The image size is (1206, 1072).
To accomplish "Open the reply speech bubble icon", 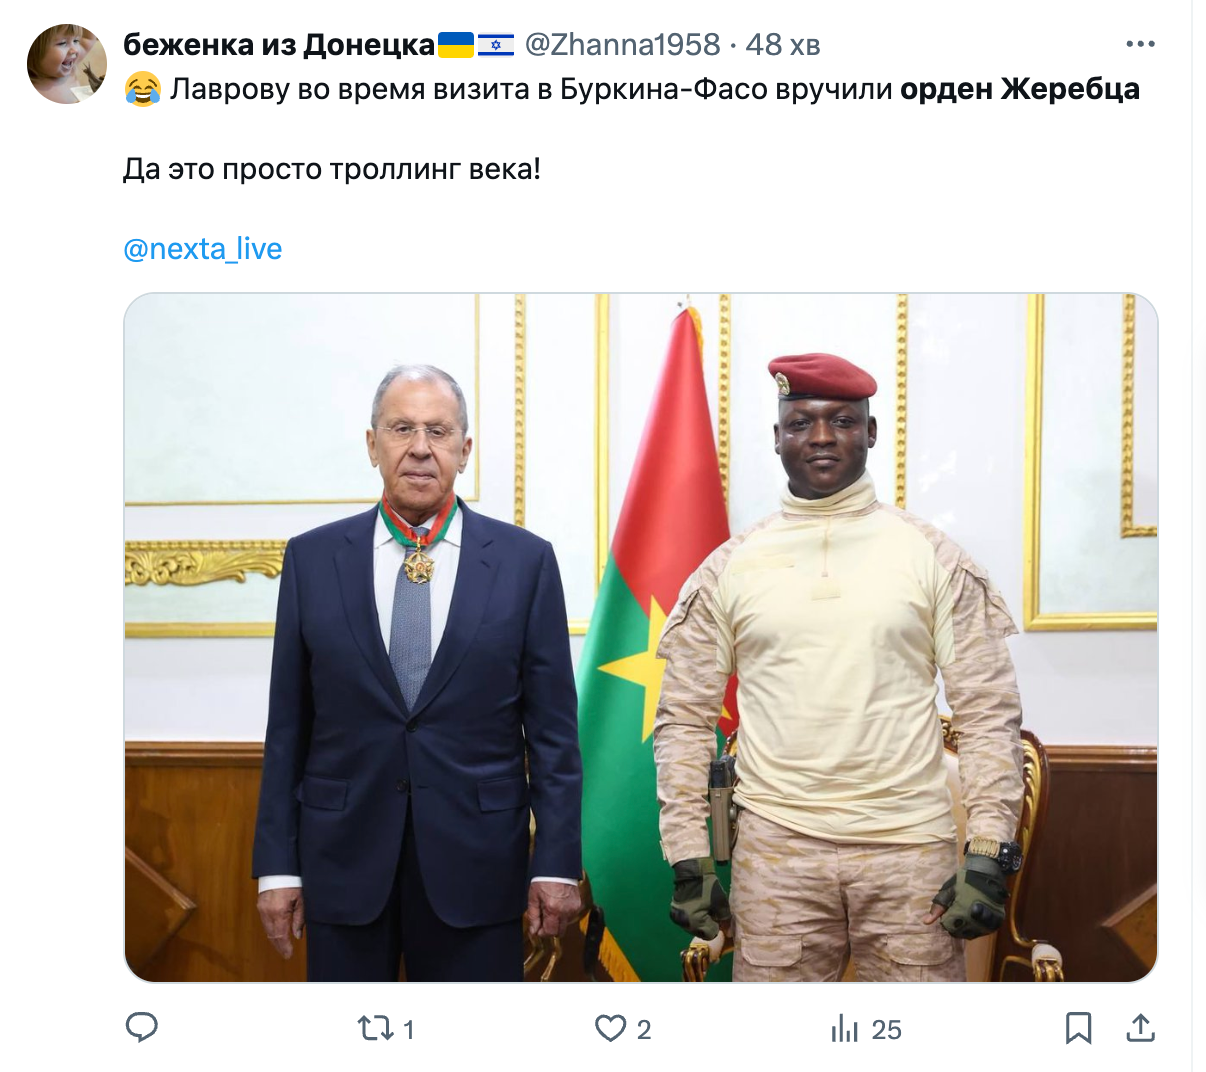I will 142,1027.
